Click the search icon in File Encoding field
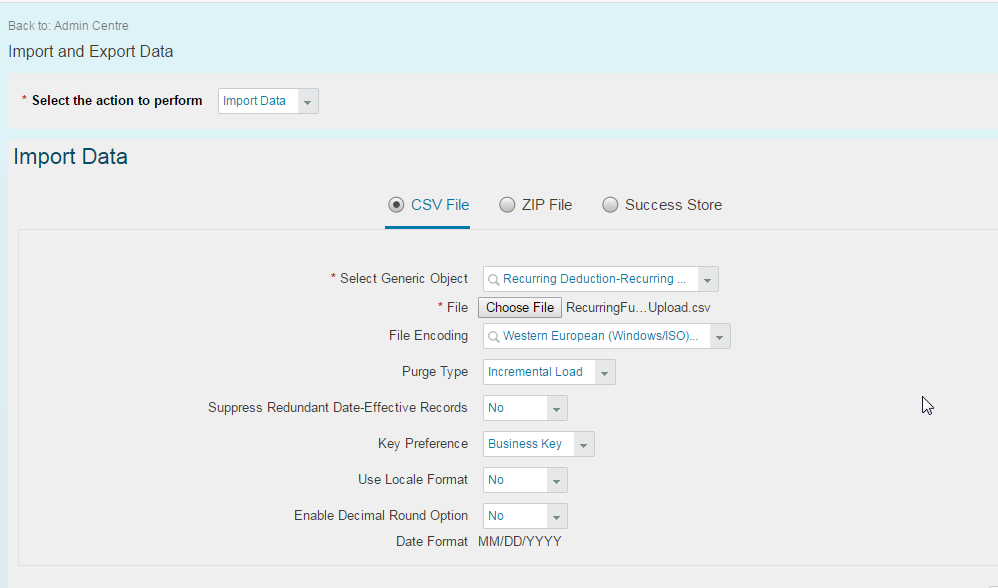 coord(493,337)
